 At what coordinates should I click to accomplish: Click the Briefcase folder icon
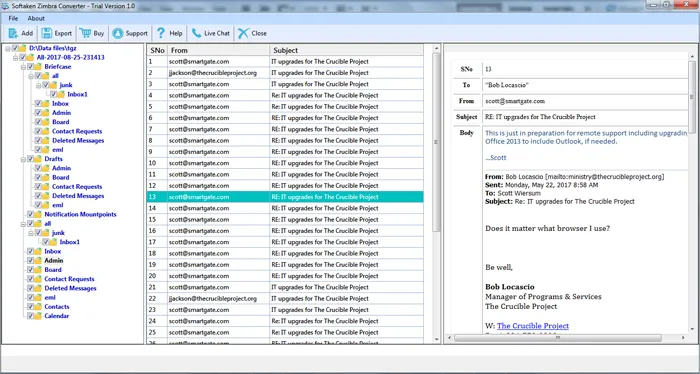[x=38, y=66]
